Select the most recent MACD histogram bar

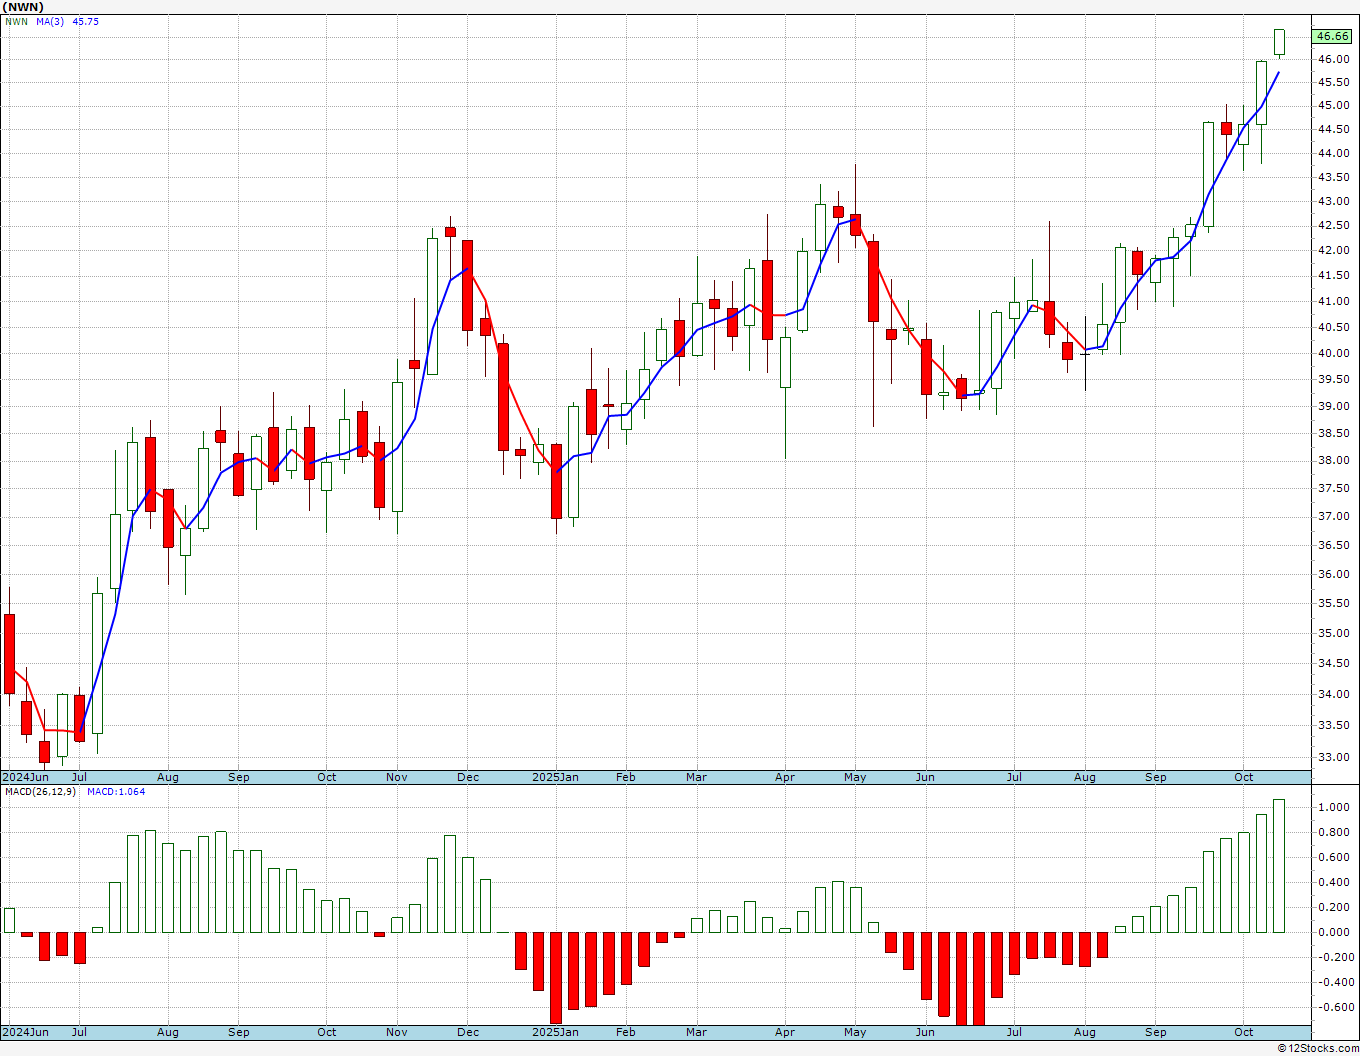point(1279,866)
